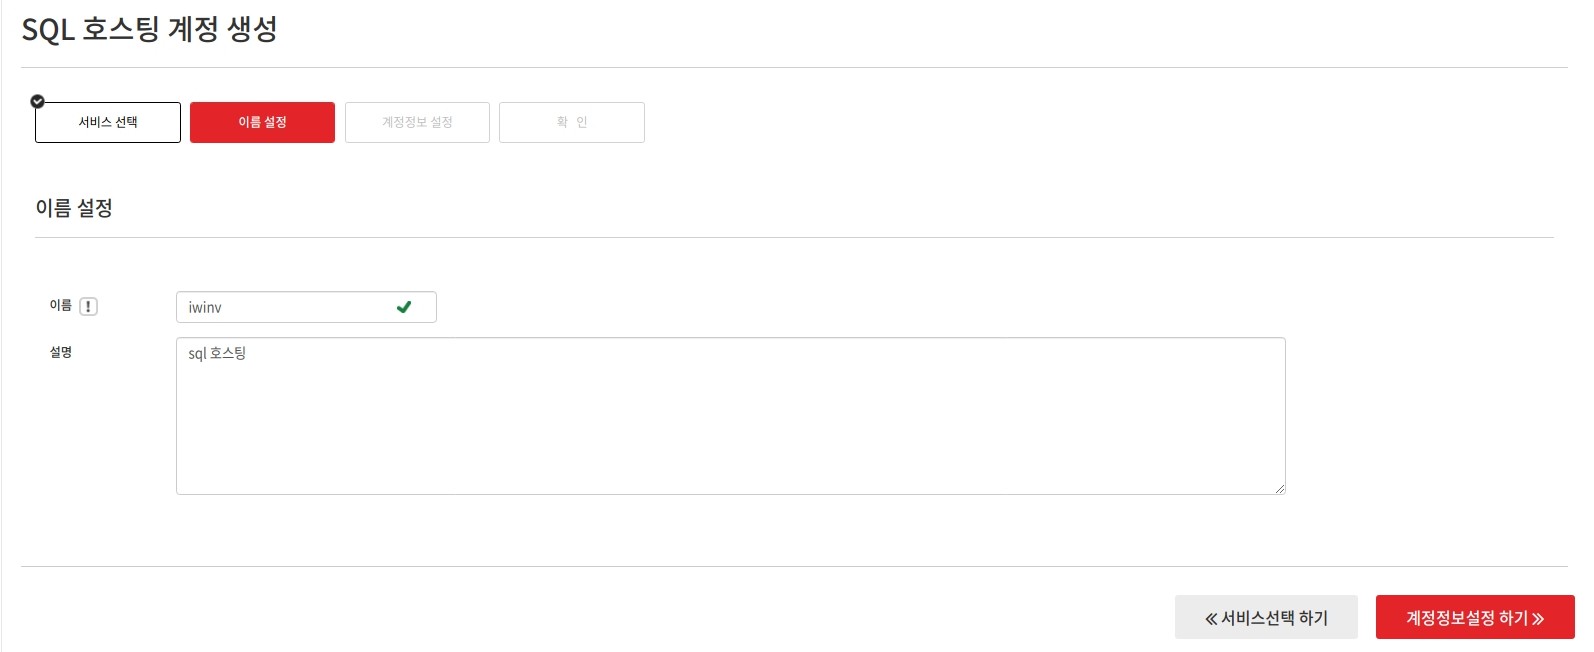
Task: Click the 서비스선택 하기 back button
Action: pos(1266,617)
